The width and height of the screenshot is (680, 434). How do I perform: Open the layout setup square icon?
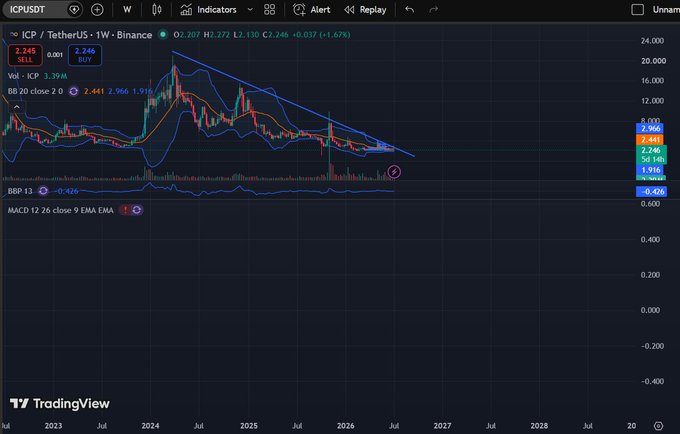(x=638, y=10)
